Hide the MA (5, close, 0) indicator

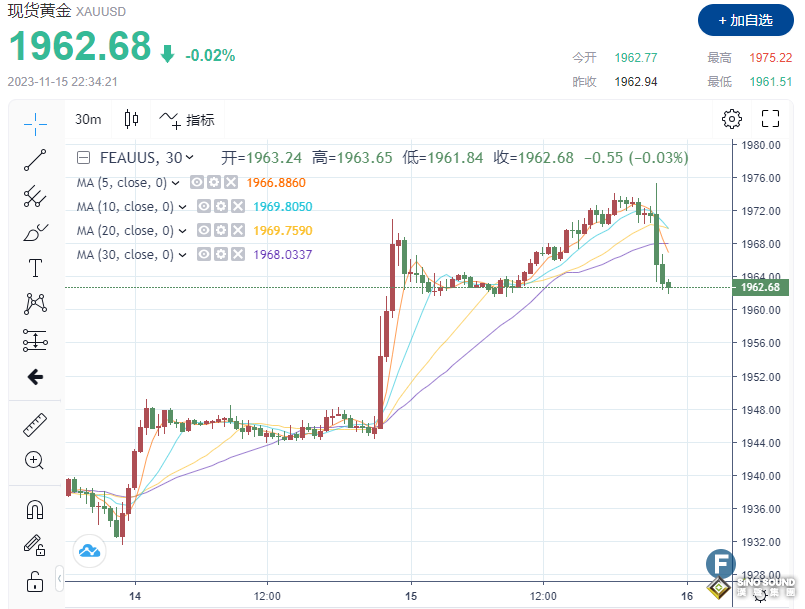click(x=197, y=183)
